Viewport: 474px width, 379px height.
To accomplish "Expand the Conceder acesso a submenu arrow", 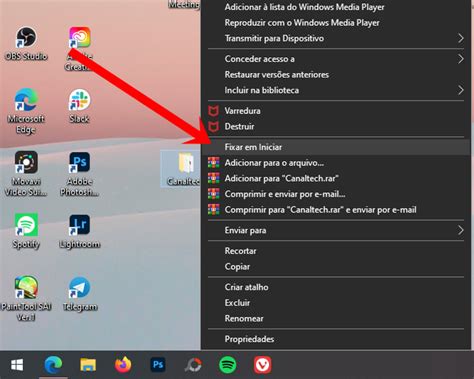I will click(x=461, y=59).
